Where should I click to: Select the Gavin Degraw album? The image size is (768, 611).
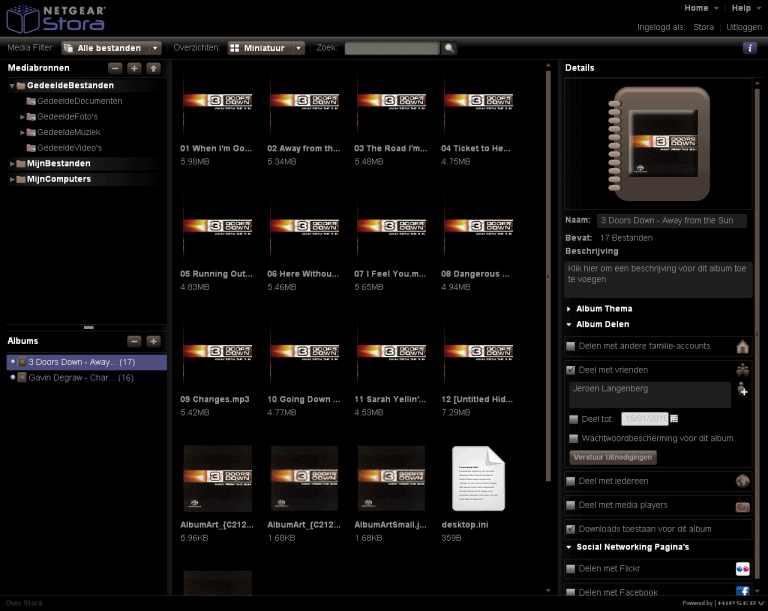(87, 378)
